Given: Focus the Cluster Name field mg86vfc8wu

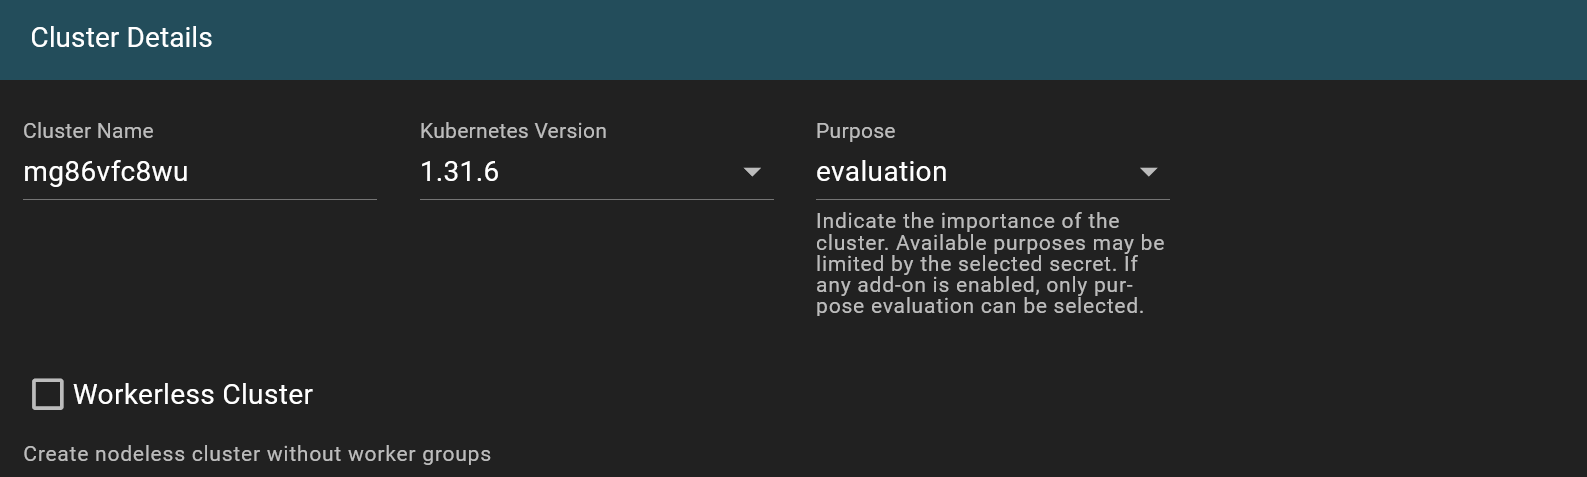Looking at the screenshot, I should [200, 172].
